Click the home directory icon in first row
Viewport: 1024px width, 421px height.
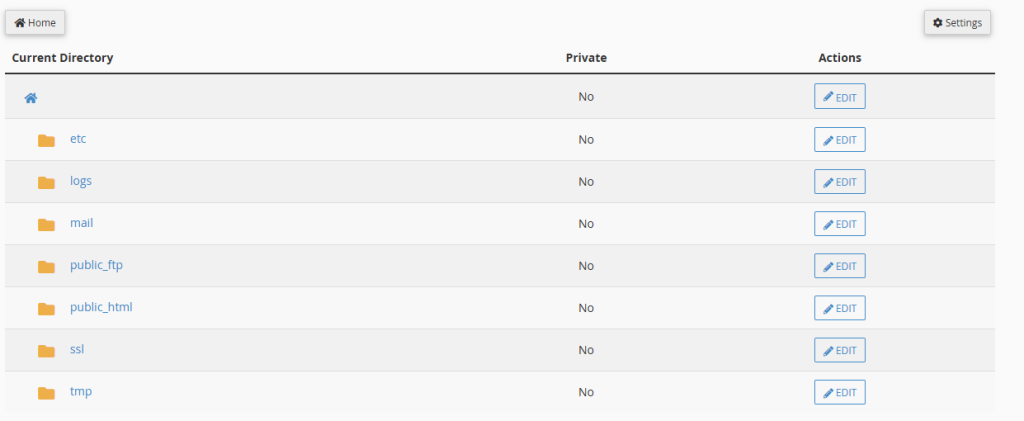tap(31, 98)
